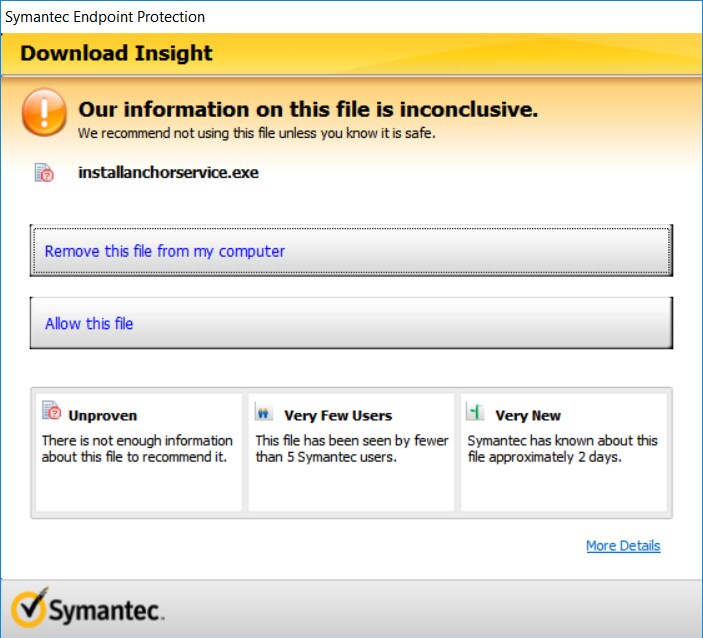This screenshot has height=638, width=703.
Task: Choose the Allow this file button
Action: point(351,323)
